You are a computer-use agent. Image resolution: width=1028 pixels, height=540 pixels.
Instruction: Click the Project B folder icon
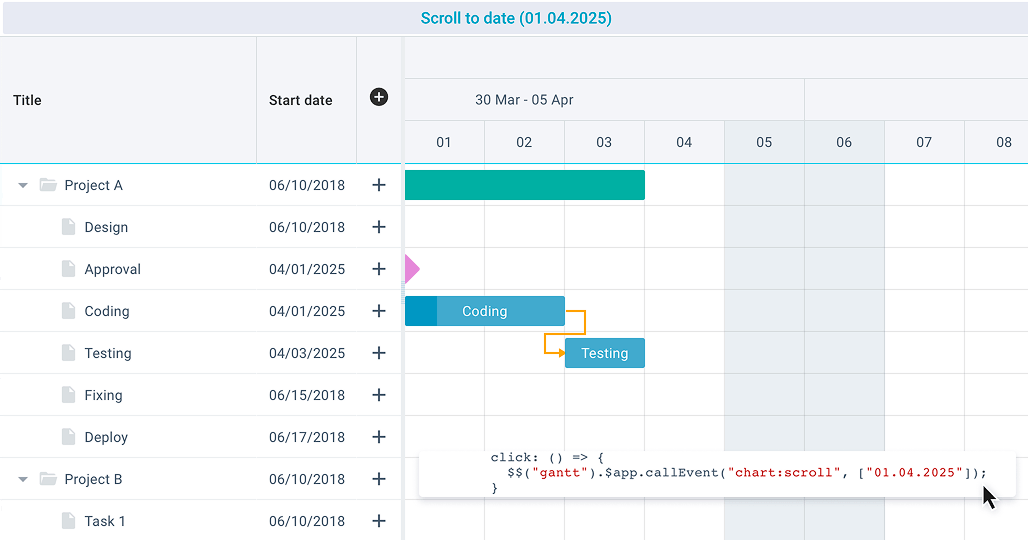click(48, 479)
